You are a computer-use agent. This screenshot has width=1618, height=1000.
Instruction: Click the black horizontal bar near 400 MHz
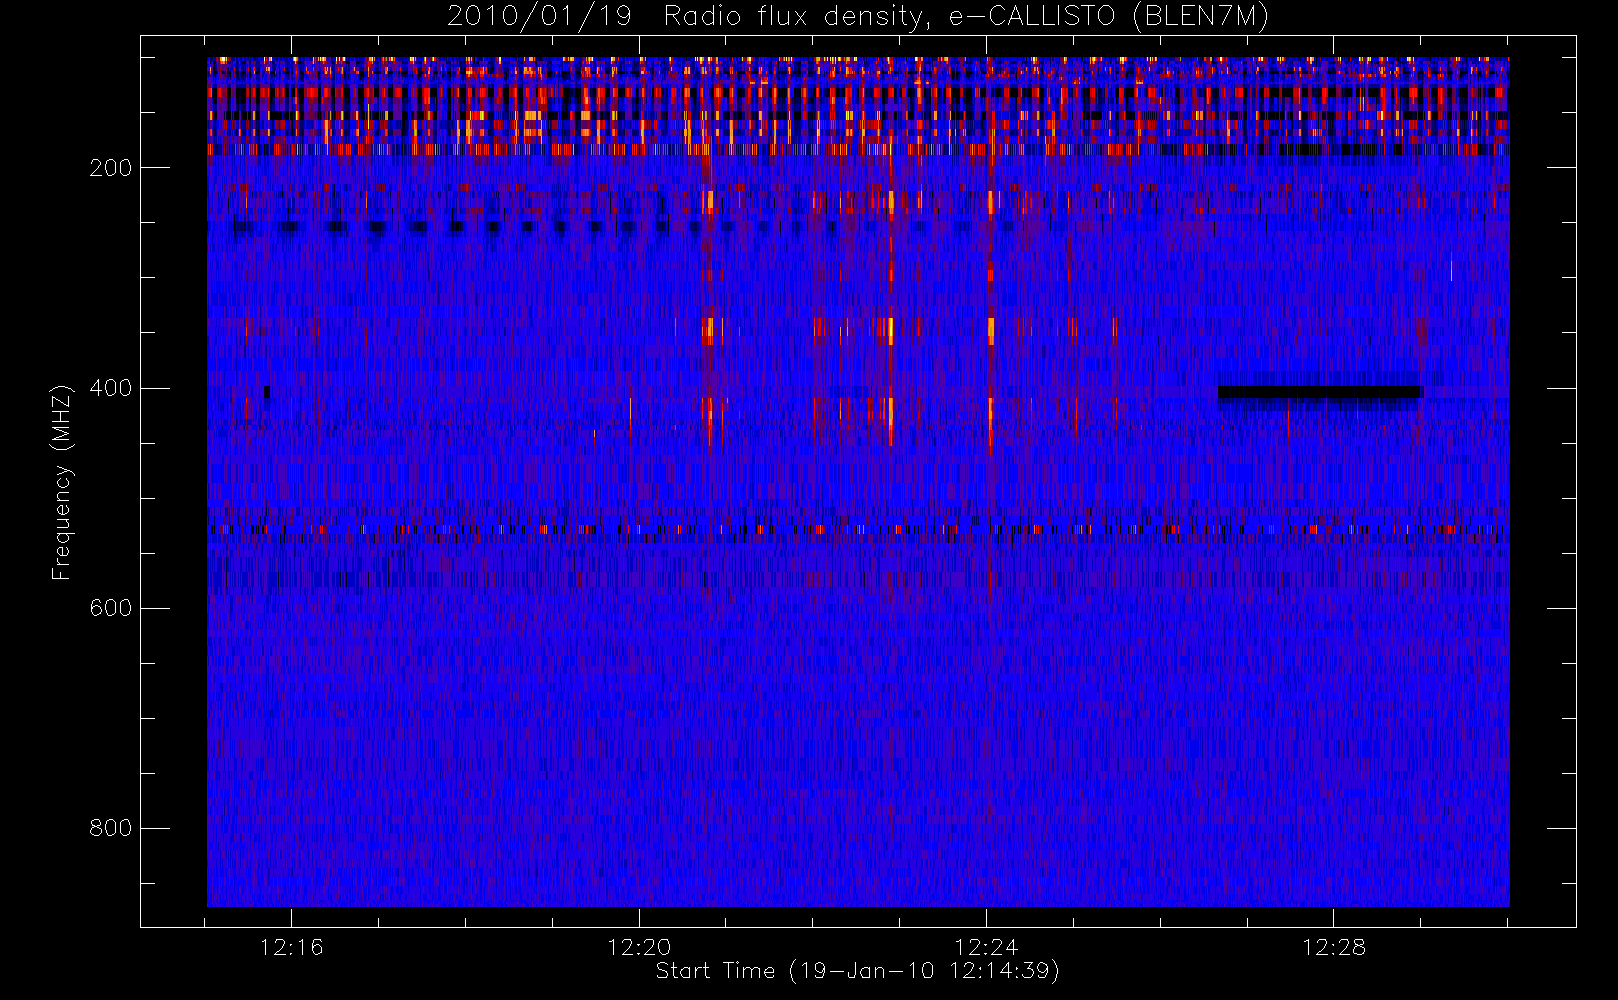tap(1319, 392)
